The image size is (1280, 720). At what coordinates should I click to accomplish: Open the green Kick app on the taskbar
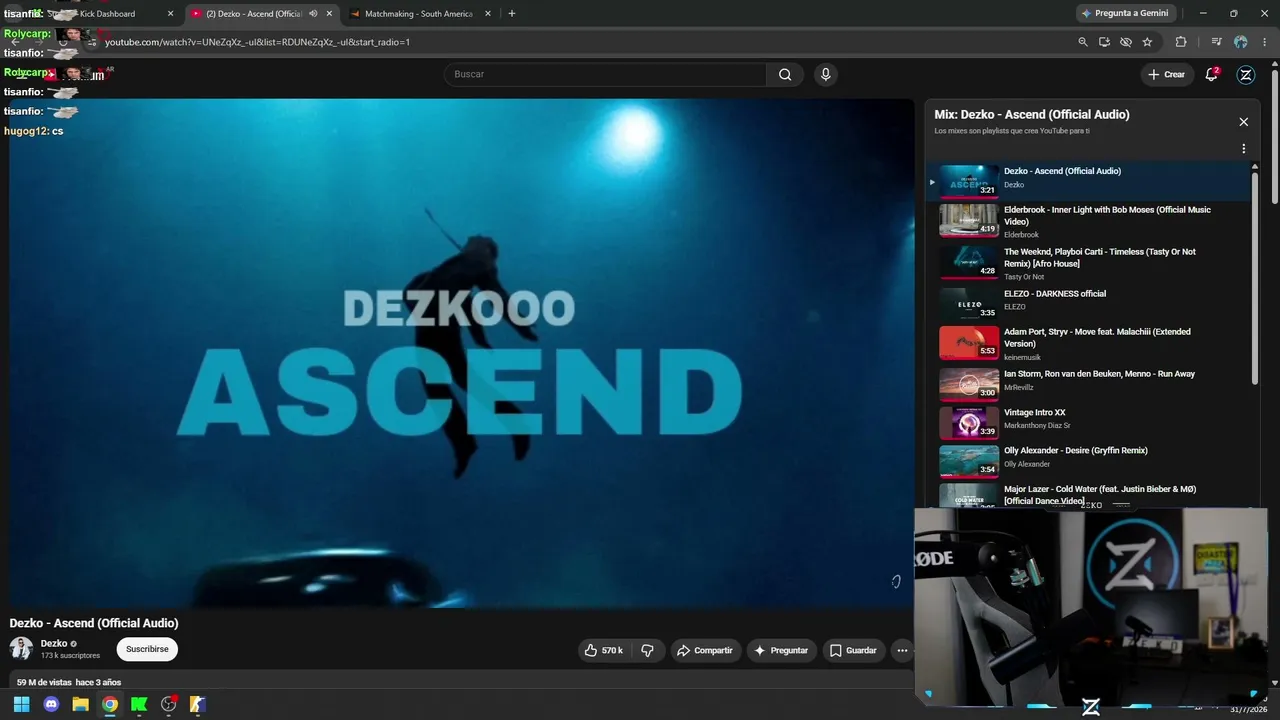pyautogui.click(x=139, y=704)
